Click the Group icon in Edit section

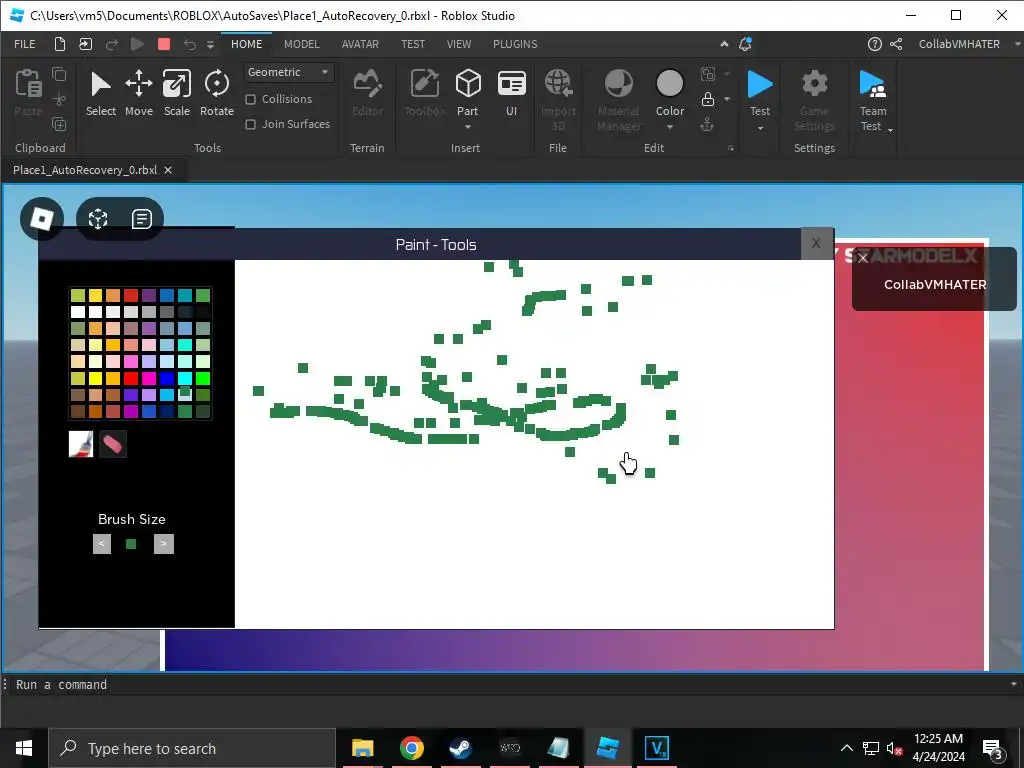(x=708, y=74)
